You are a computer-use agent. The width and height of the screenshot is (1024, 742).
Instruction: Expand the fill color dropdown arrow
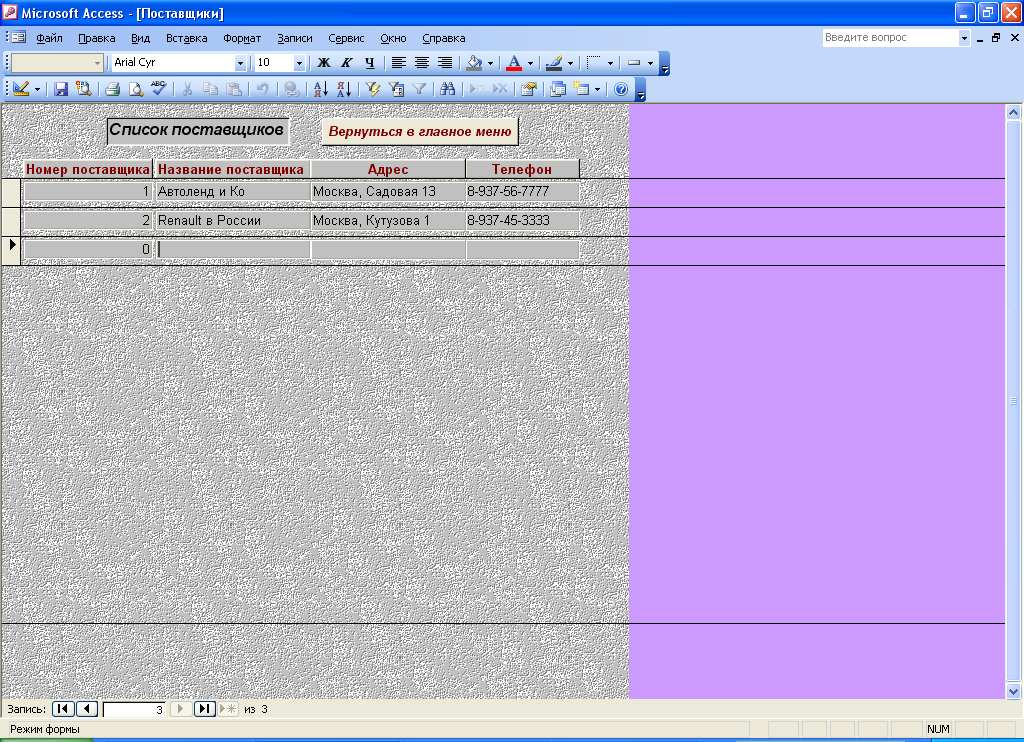pos(490,63)
